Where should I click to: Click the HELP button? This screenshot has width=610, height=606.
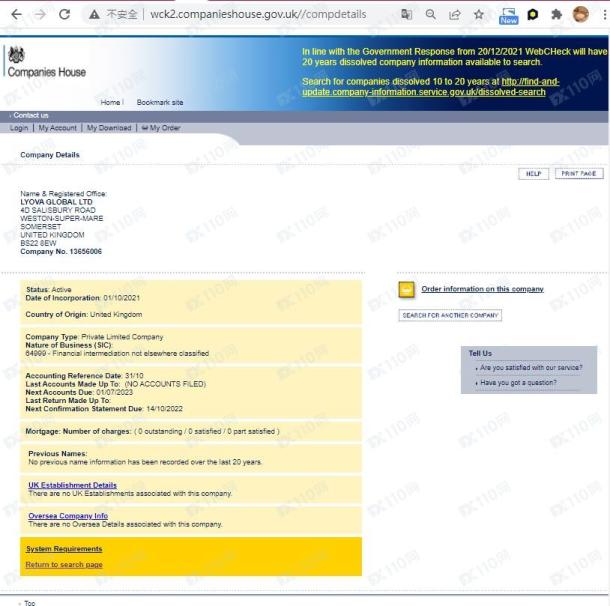(x=533, y=173)
